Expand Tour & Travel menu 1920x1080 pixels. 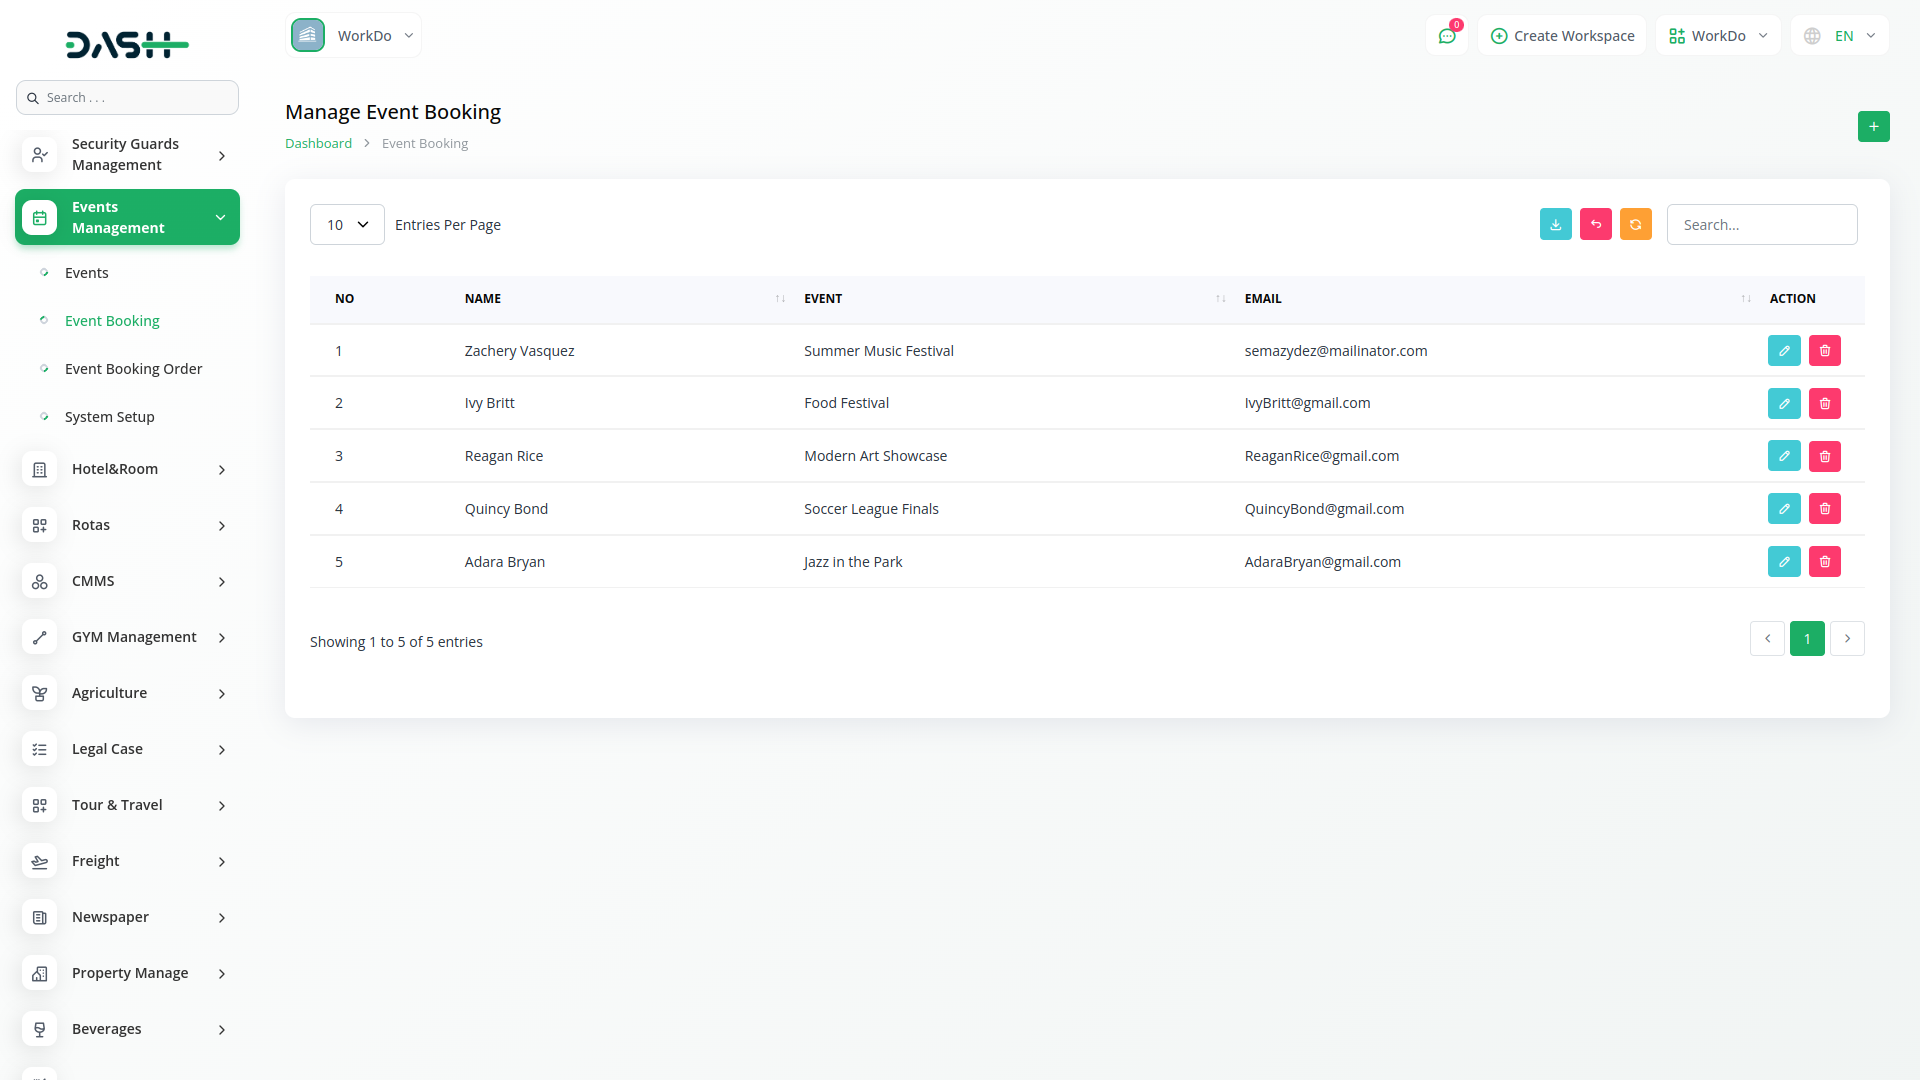pyautogui.click(x=127, y=805)
